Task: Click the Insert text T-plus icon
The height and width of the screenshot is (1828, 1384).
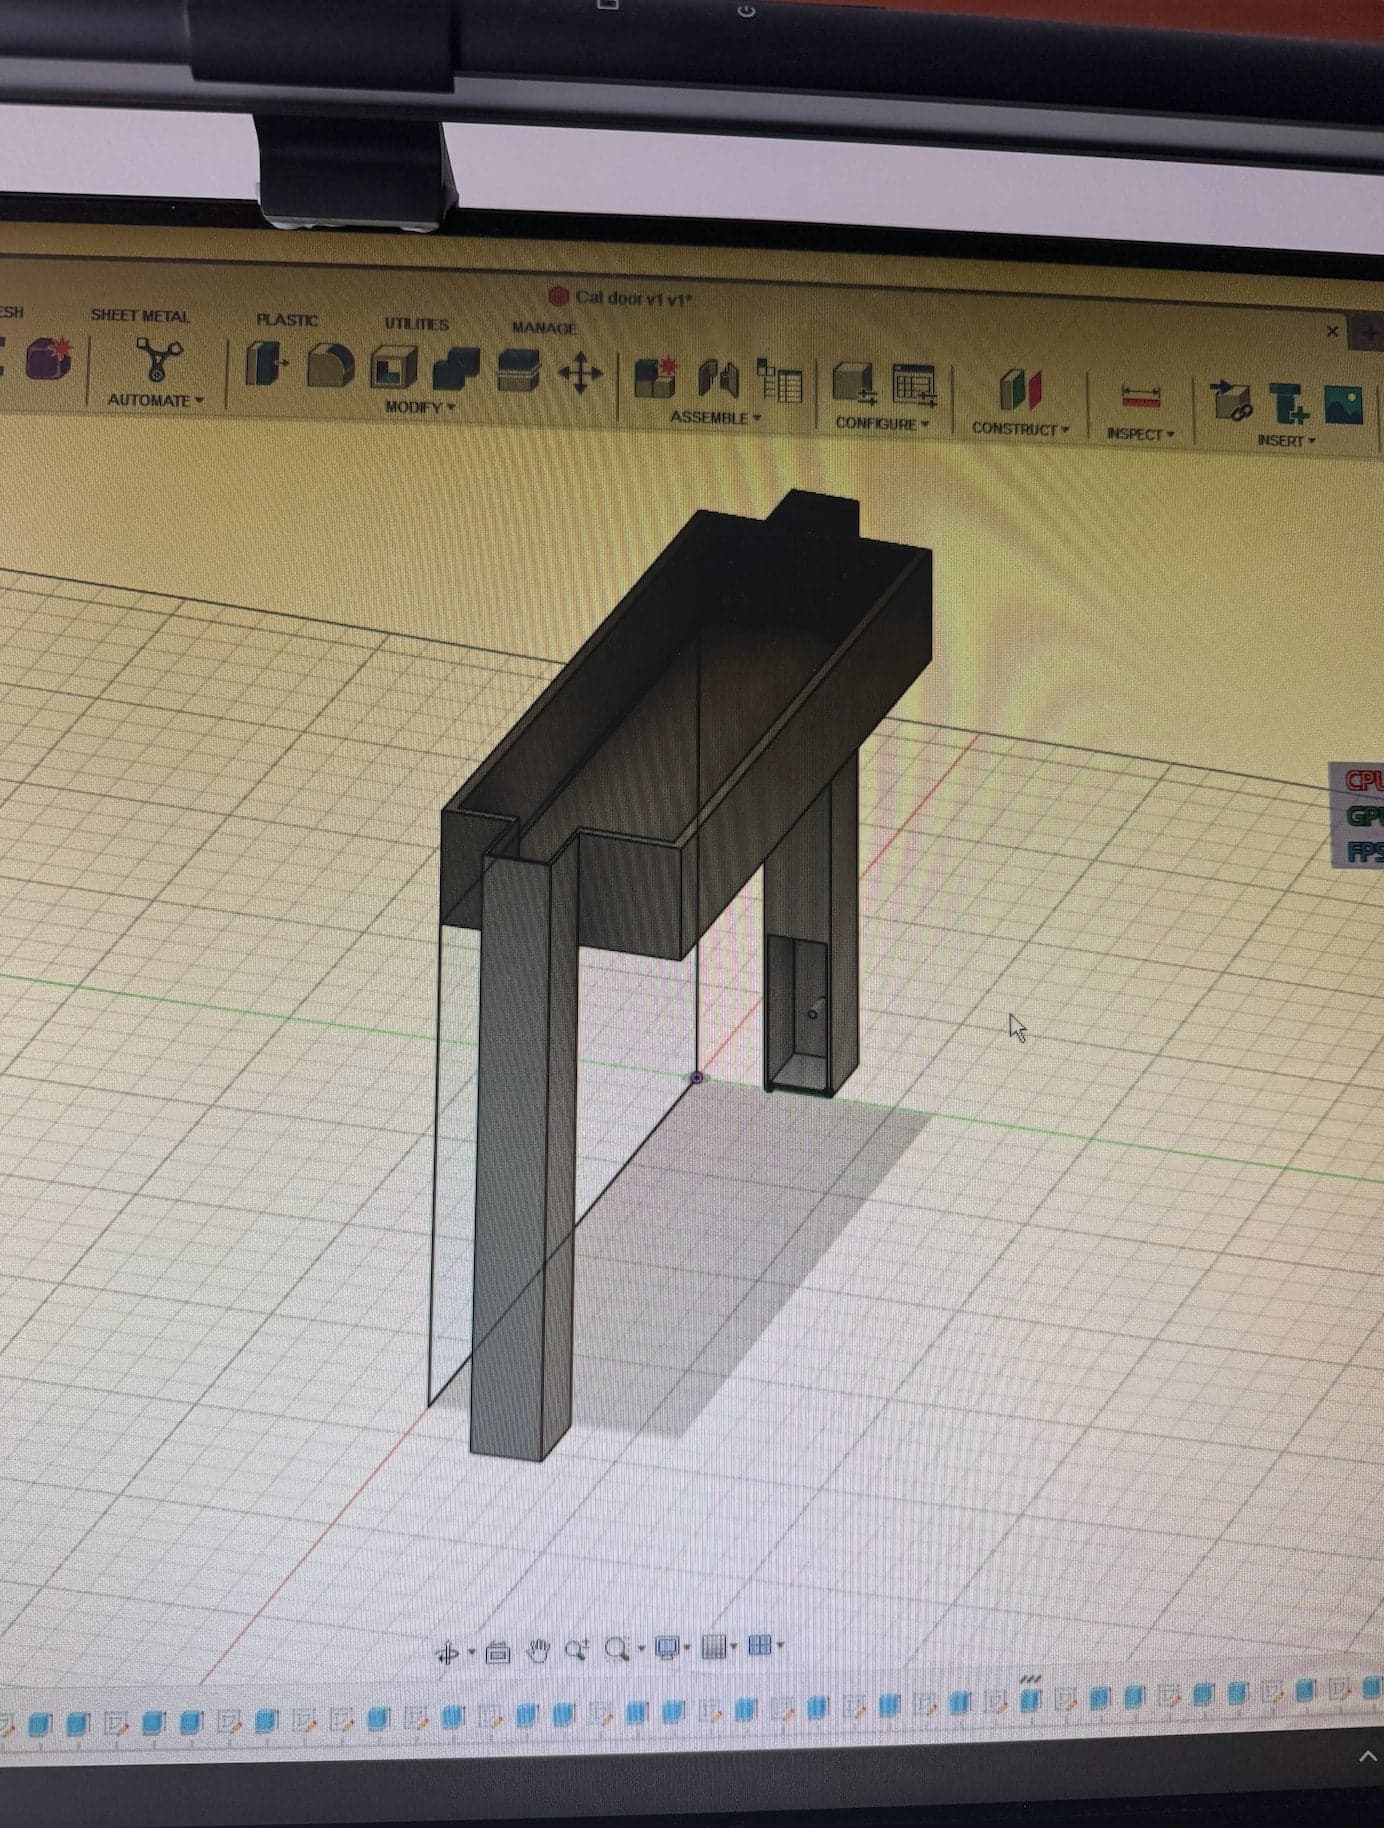Action: [1288, 404]
